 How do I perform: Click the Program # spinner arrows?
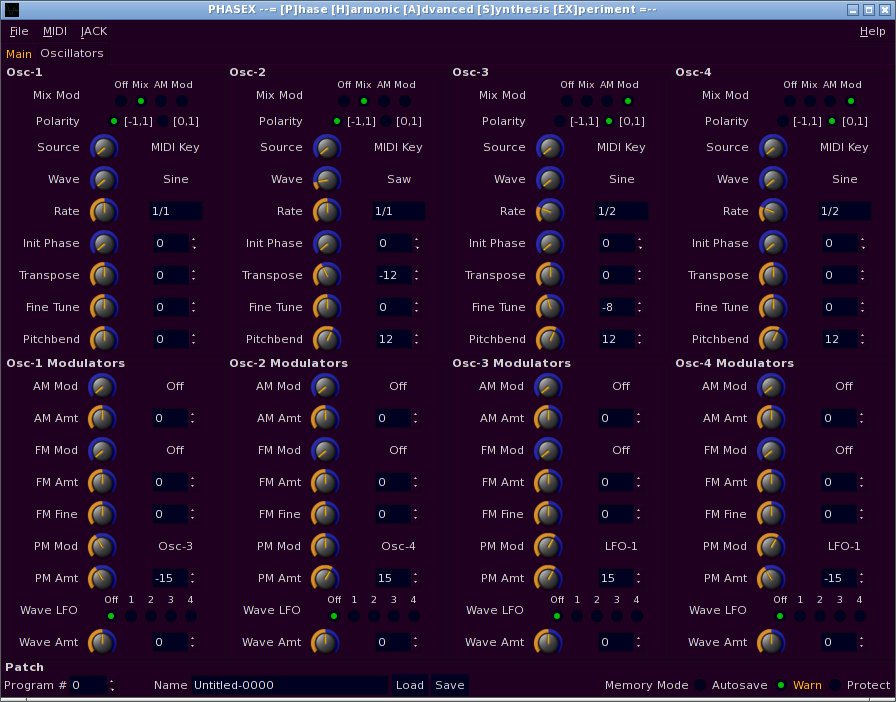(111, 685)
